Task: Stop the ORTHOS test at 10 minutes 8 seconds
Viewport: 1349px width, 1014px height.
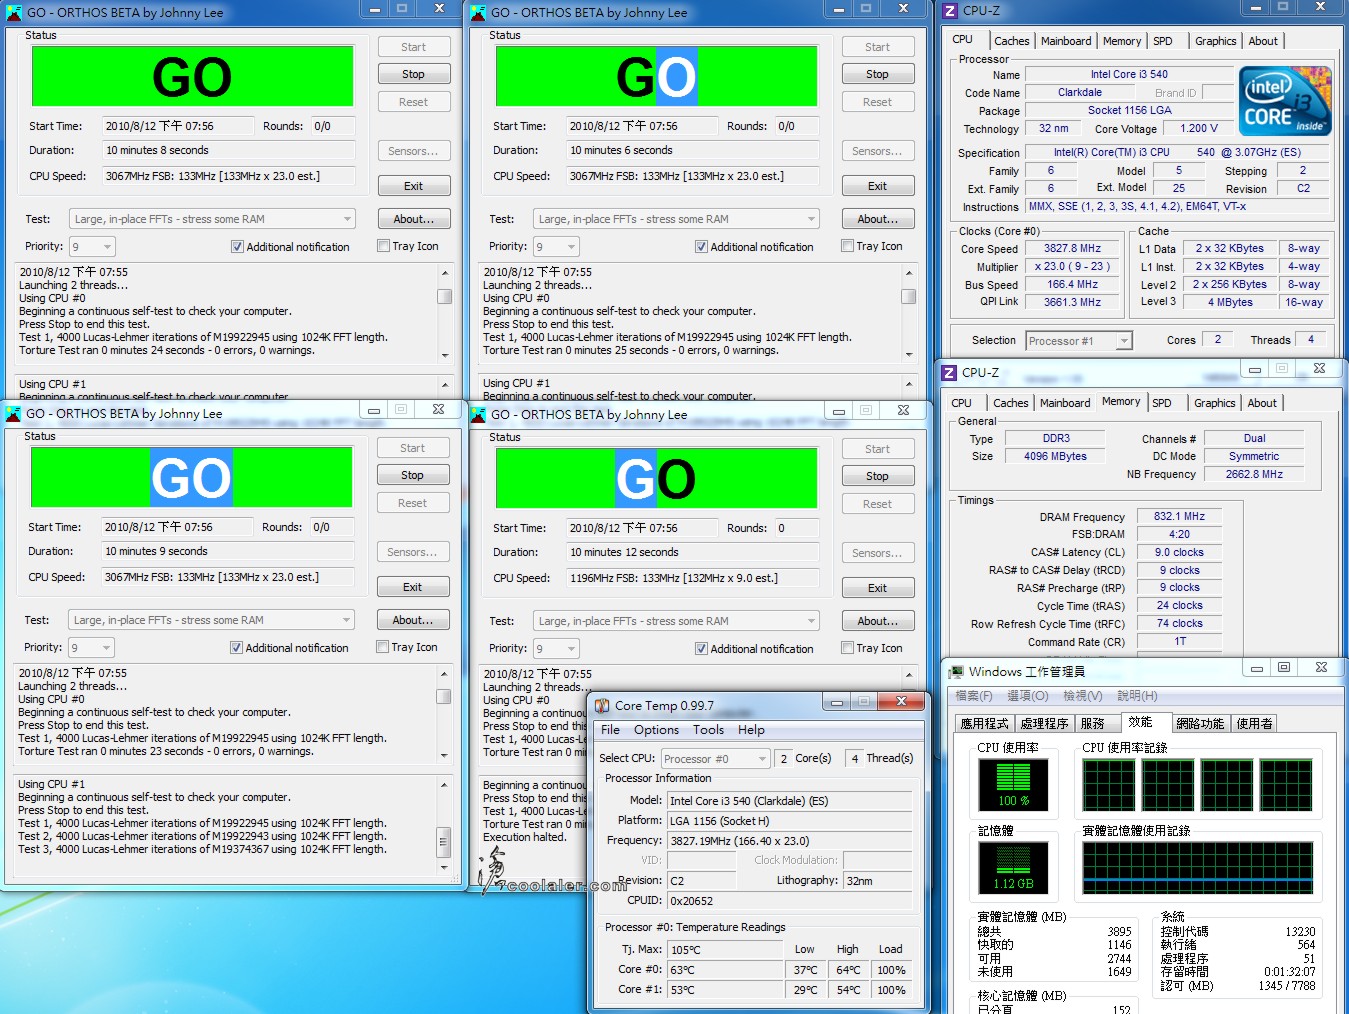Action: (413, 74)
